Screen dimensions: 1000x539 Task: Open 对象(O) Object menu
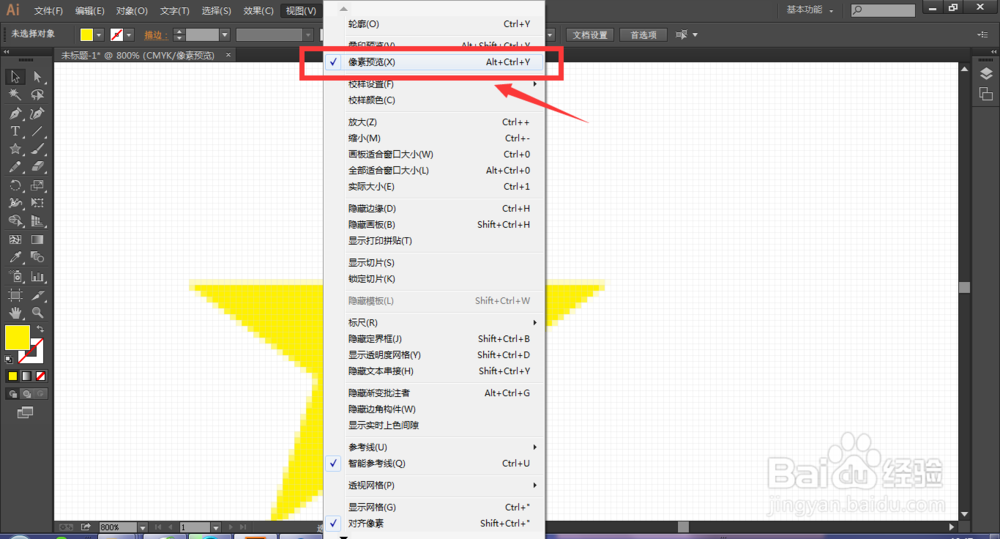[x=132, y=11]
